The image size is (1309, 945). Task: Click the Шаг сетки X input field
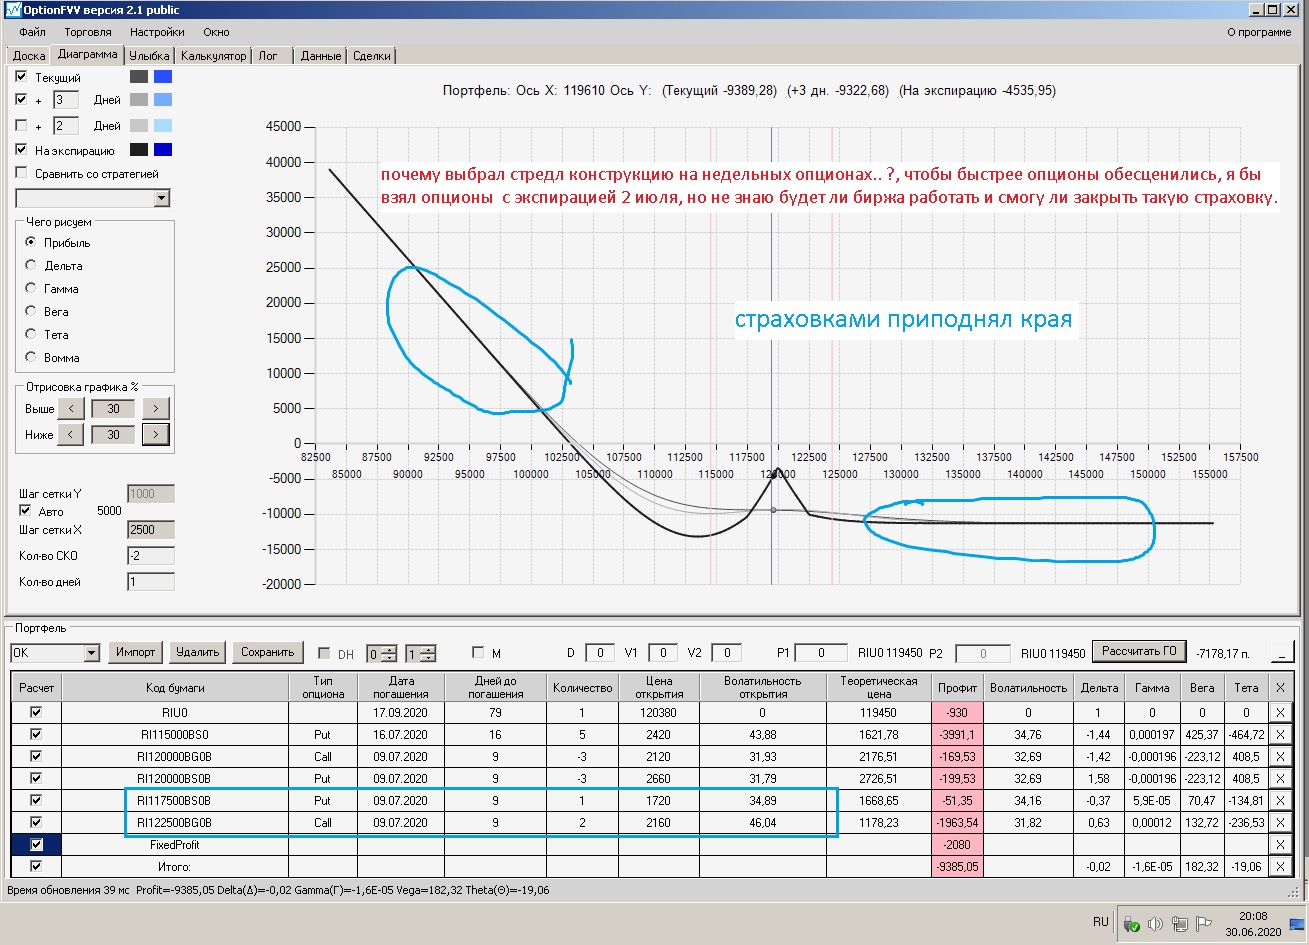pos(151,529)
